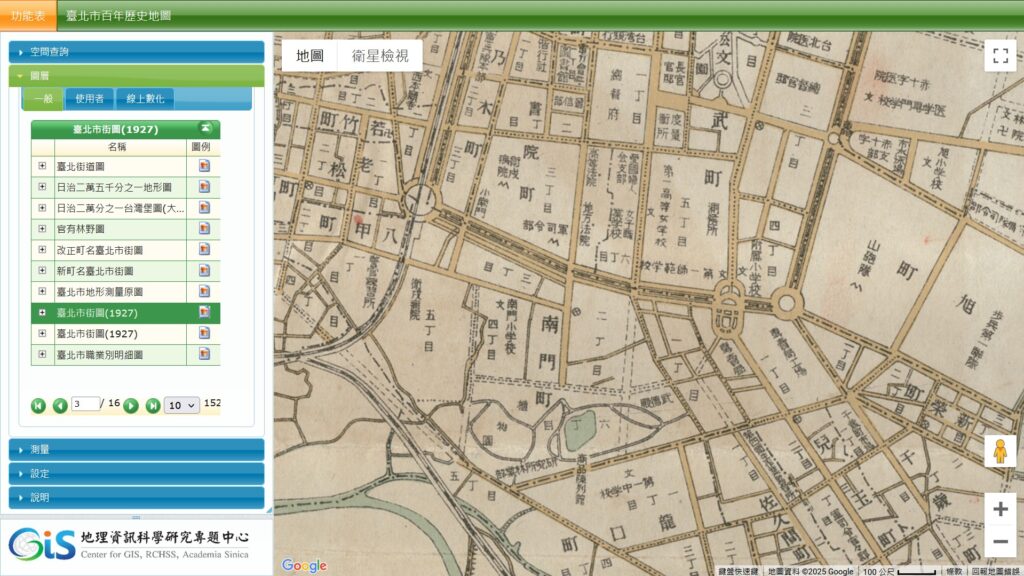Expand the unhighlighted 臺北市街圖(1927) row
Screen dimensions: 1024x576
[42, 333]
